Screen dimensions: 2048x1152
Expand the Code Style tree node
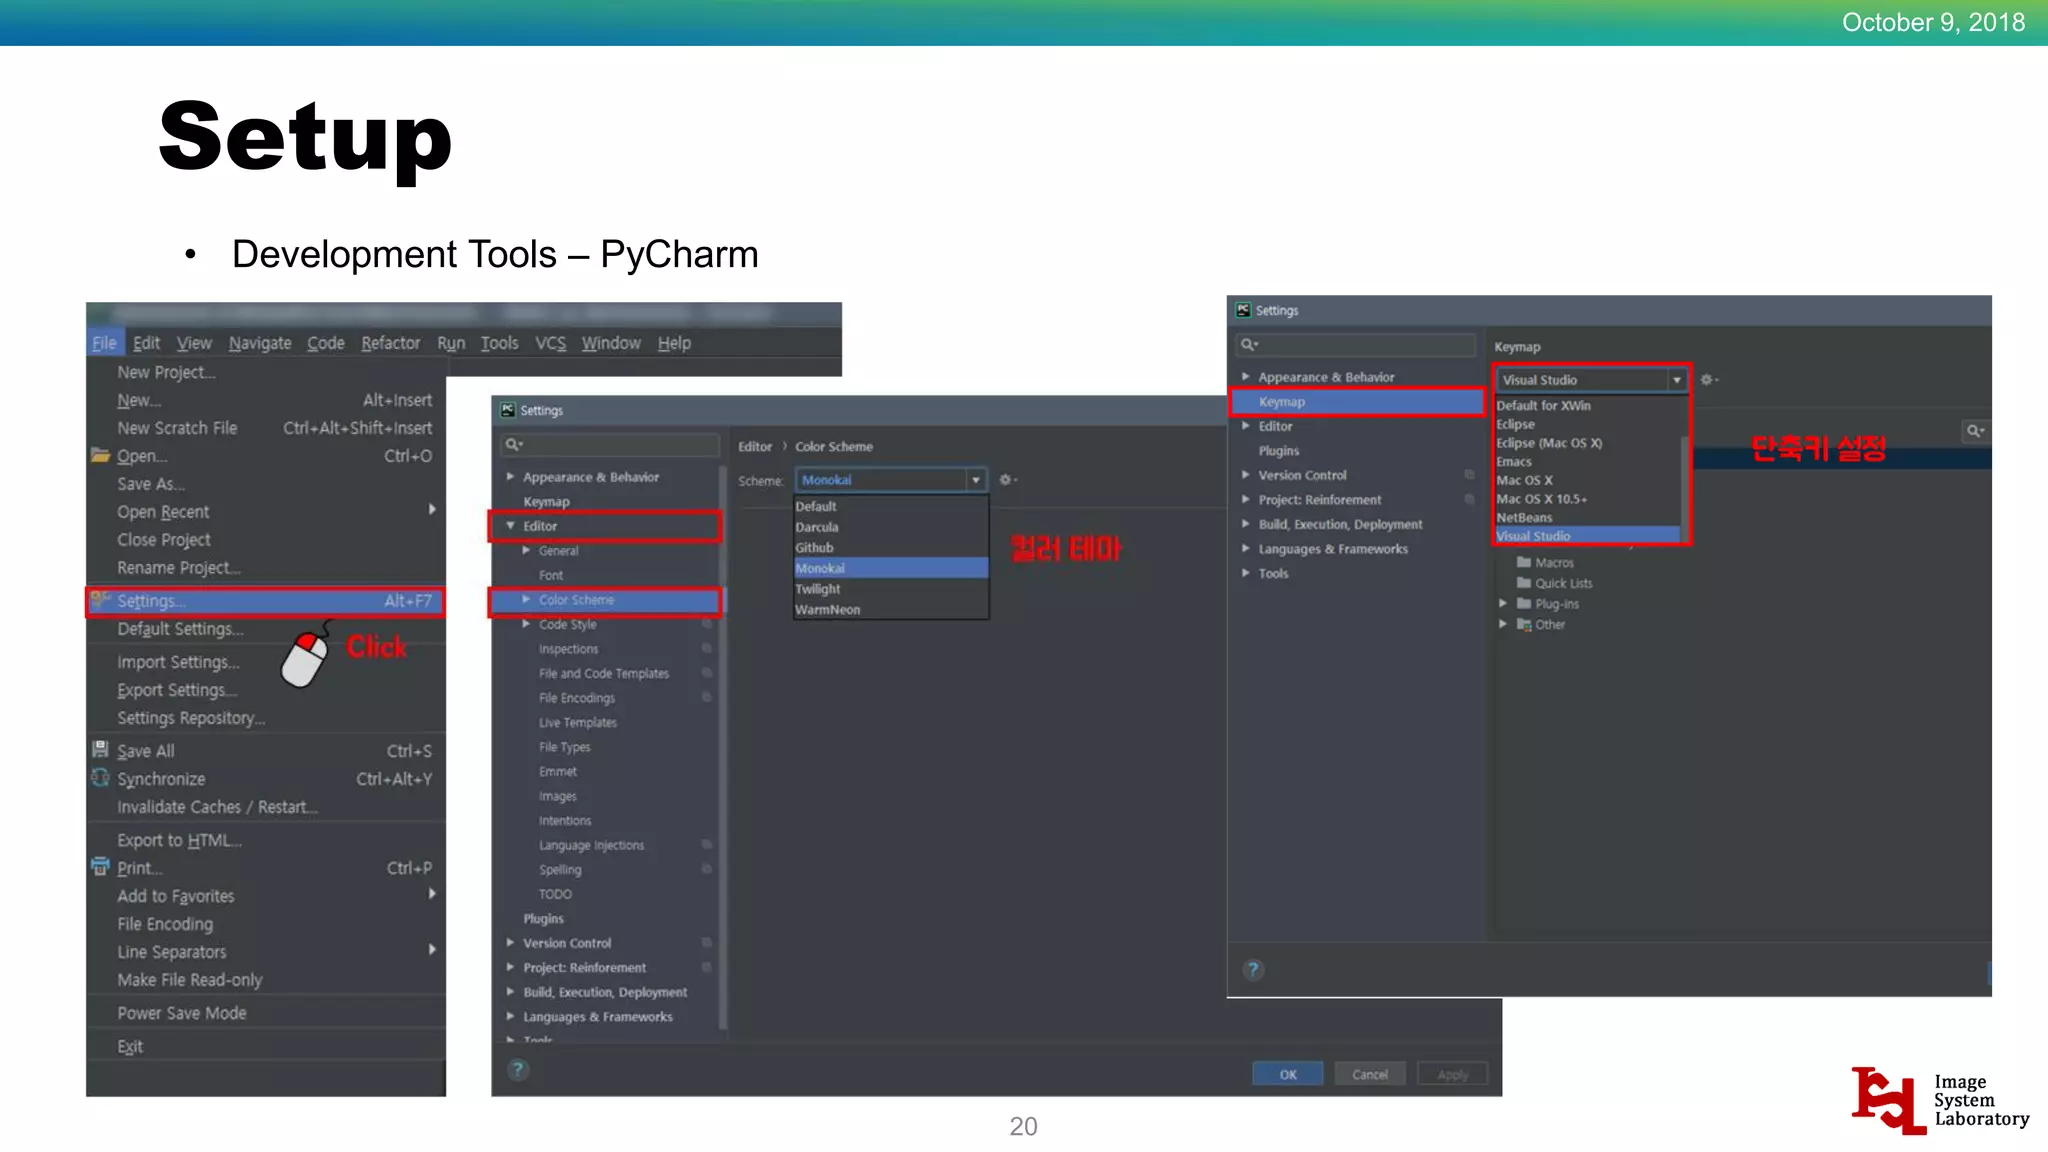pyautogui.click(x=526, y=624)
